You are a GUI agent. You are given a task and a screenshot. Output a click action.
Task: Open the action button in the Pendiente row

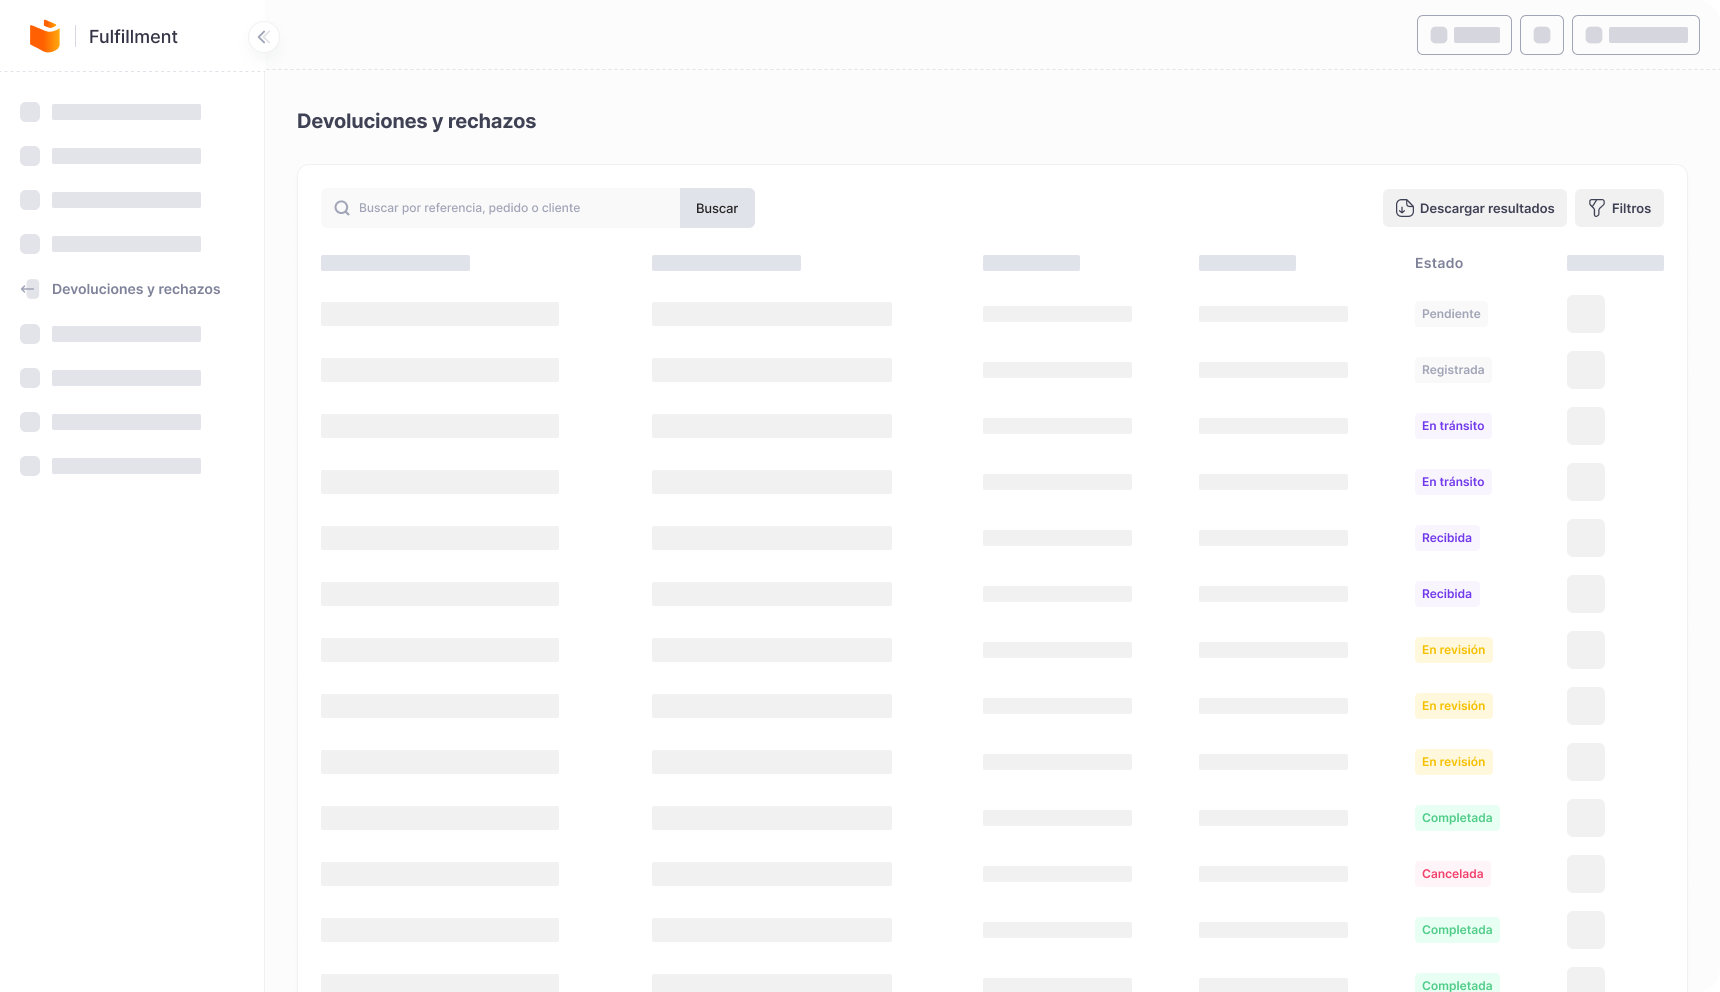[1585, 314]
